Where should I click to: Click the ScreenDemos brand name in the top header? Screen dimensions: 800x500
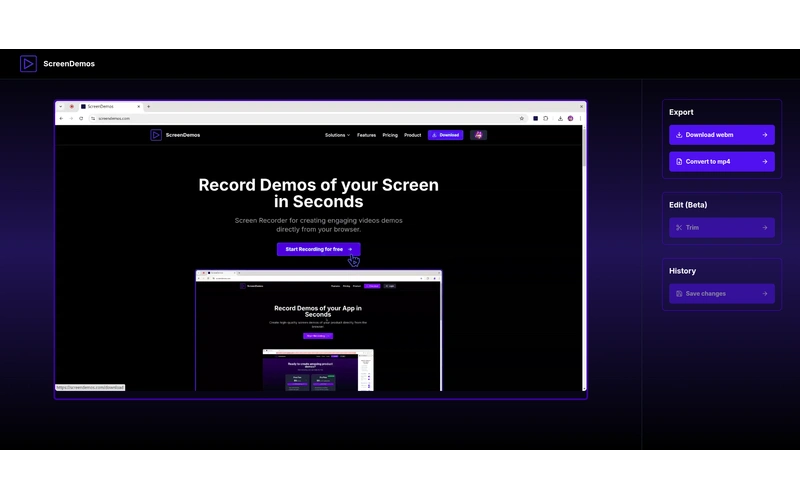[69, 64]
